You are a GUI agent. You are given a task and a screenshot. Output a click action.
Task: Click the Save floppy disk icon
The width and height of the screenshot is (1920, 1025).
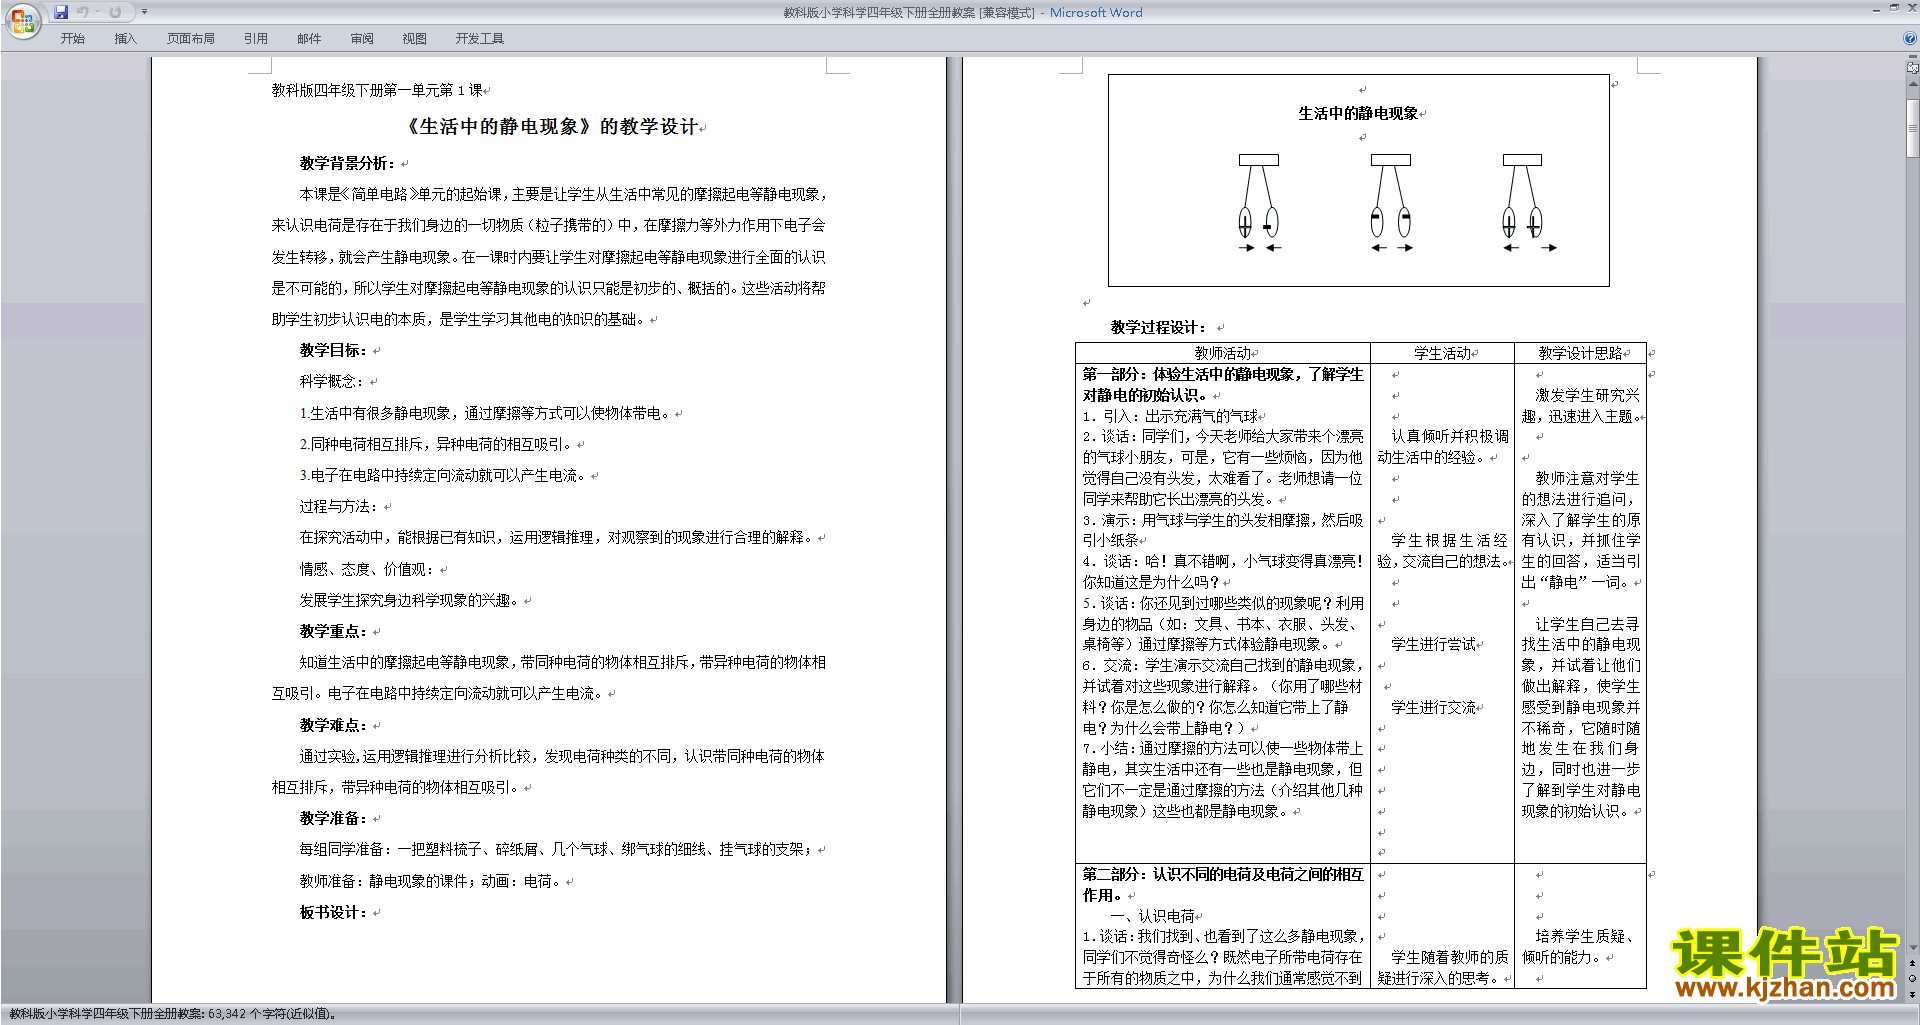click(61, 12)
